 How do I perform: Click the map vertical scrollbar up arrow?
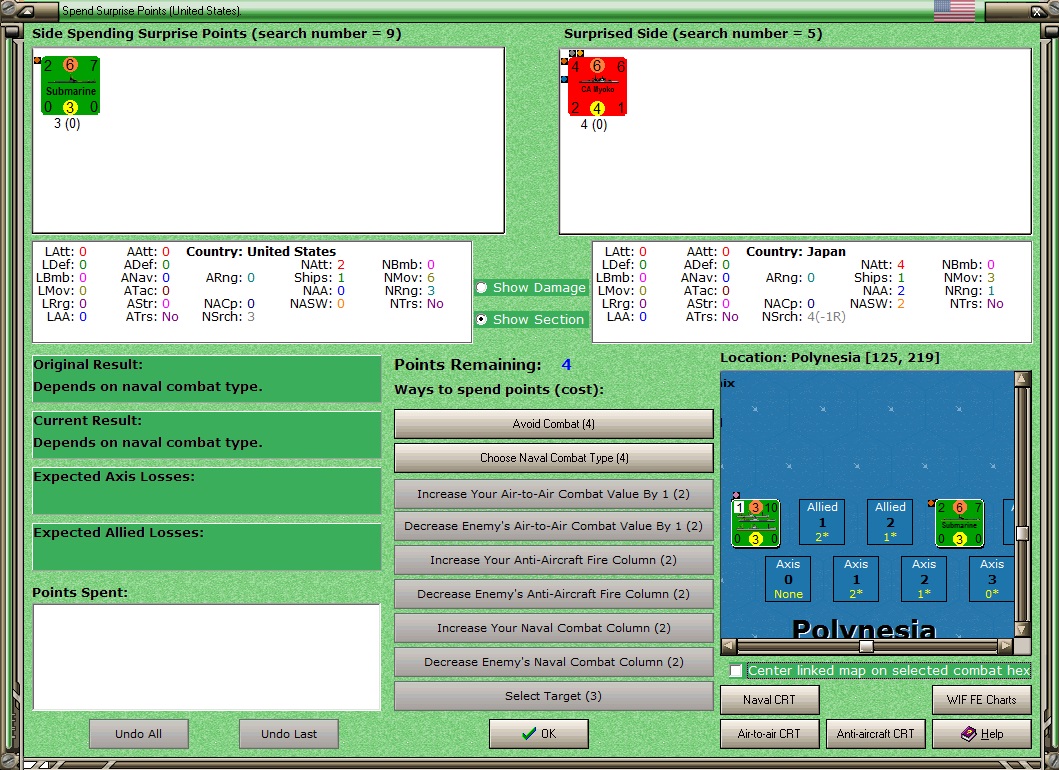[1022, 379]
